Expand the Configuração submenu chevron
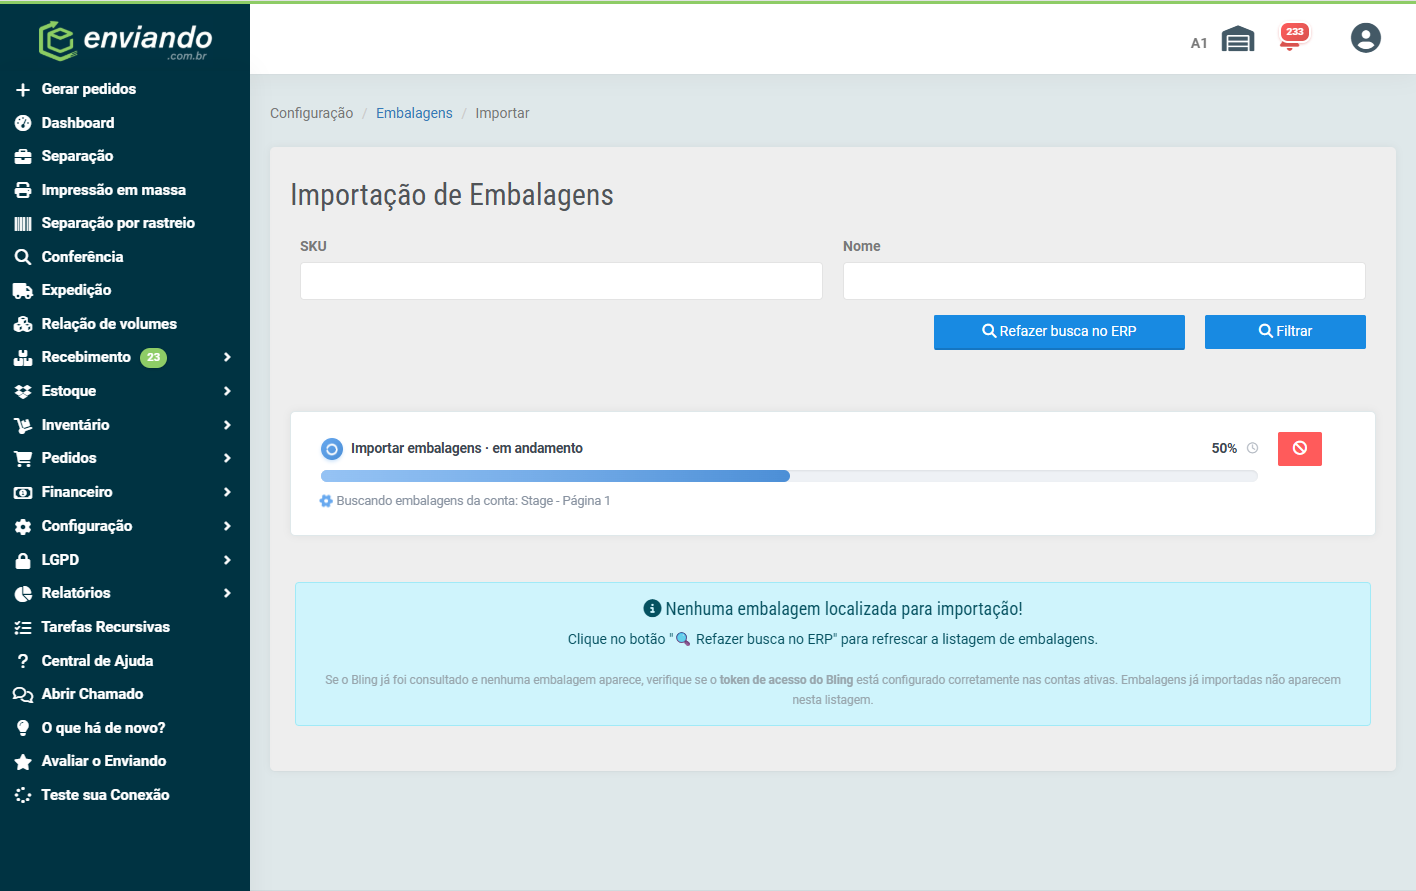The image size is (1416, 891). [x=227, y=526]
